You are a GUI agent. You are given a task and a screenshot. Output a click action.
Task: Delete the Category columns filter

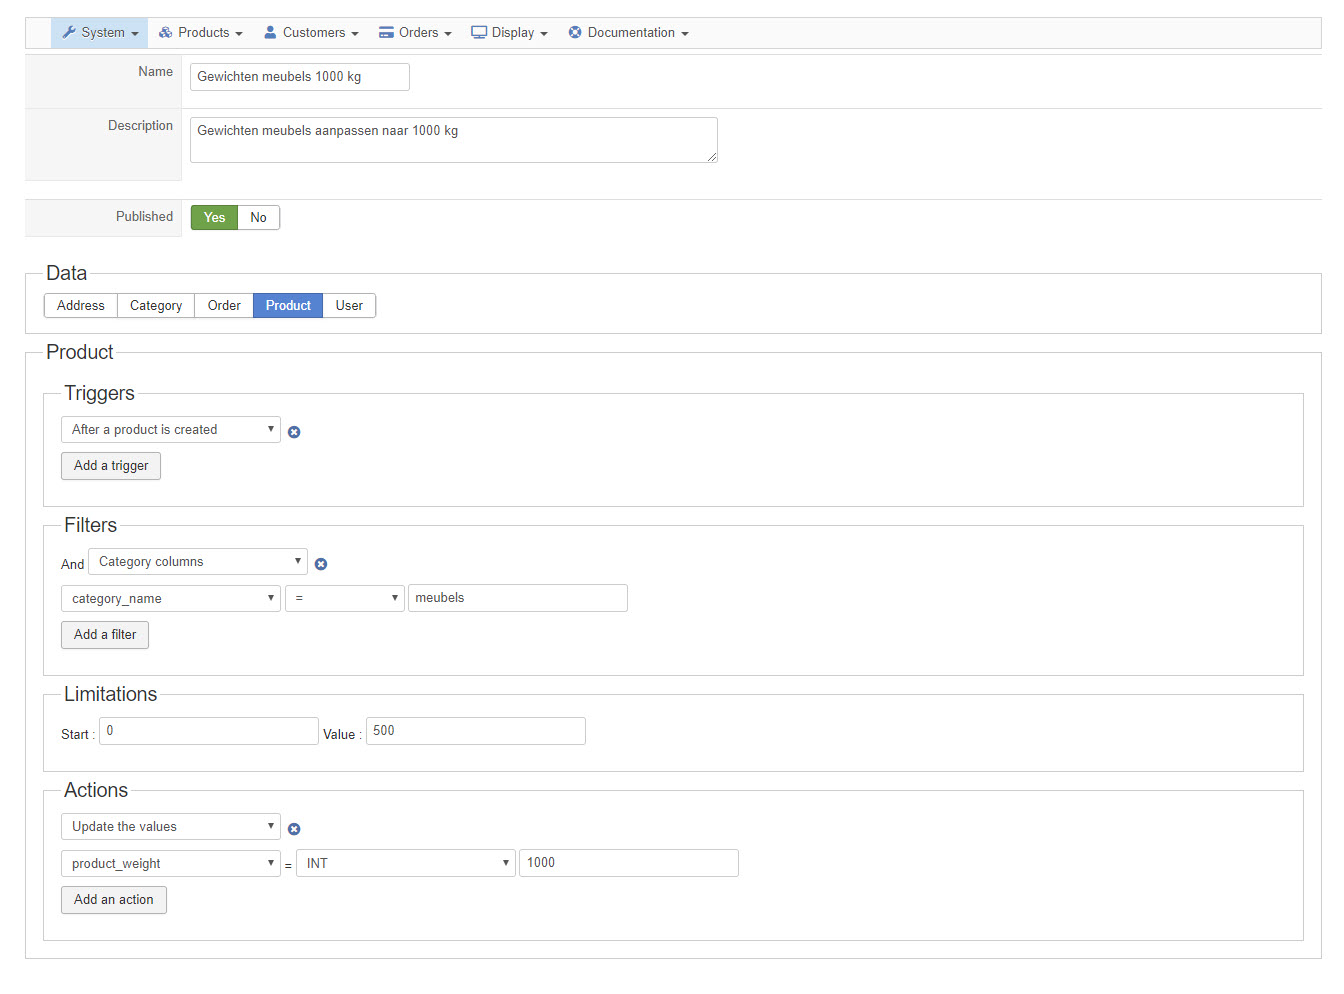pos(321,564)
